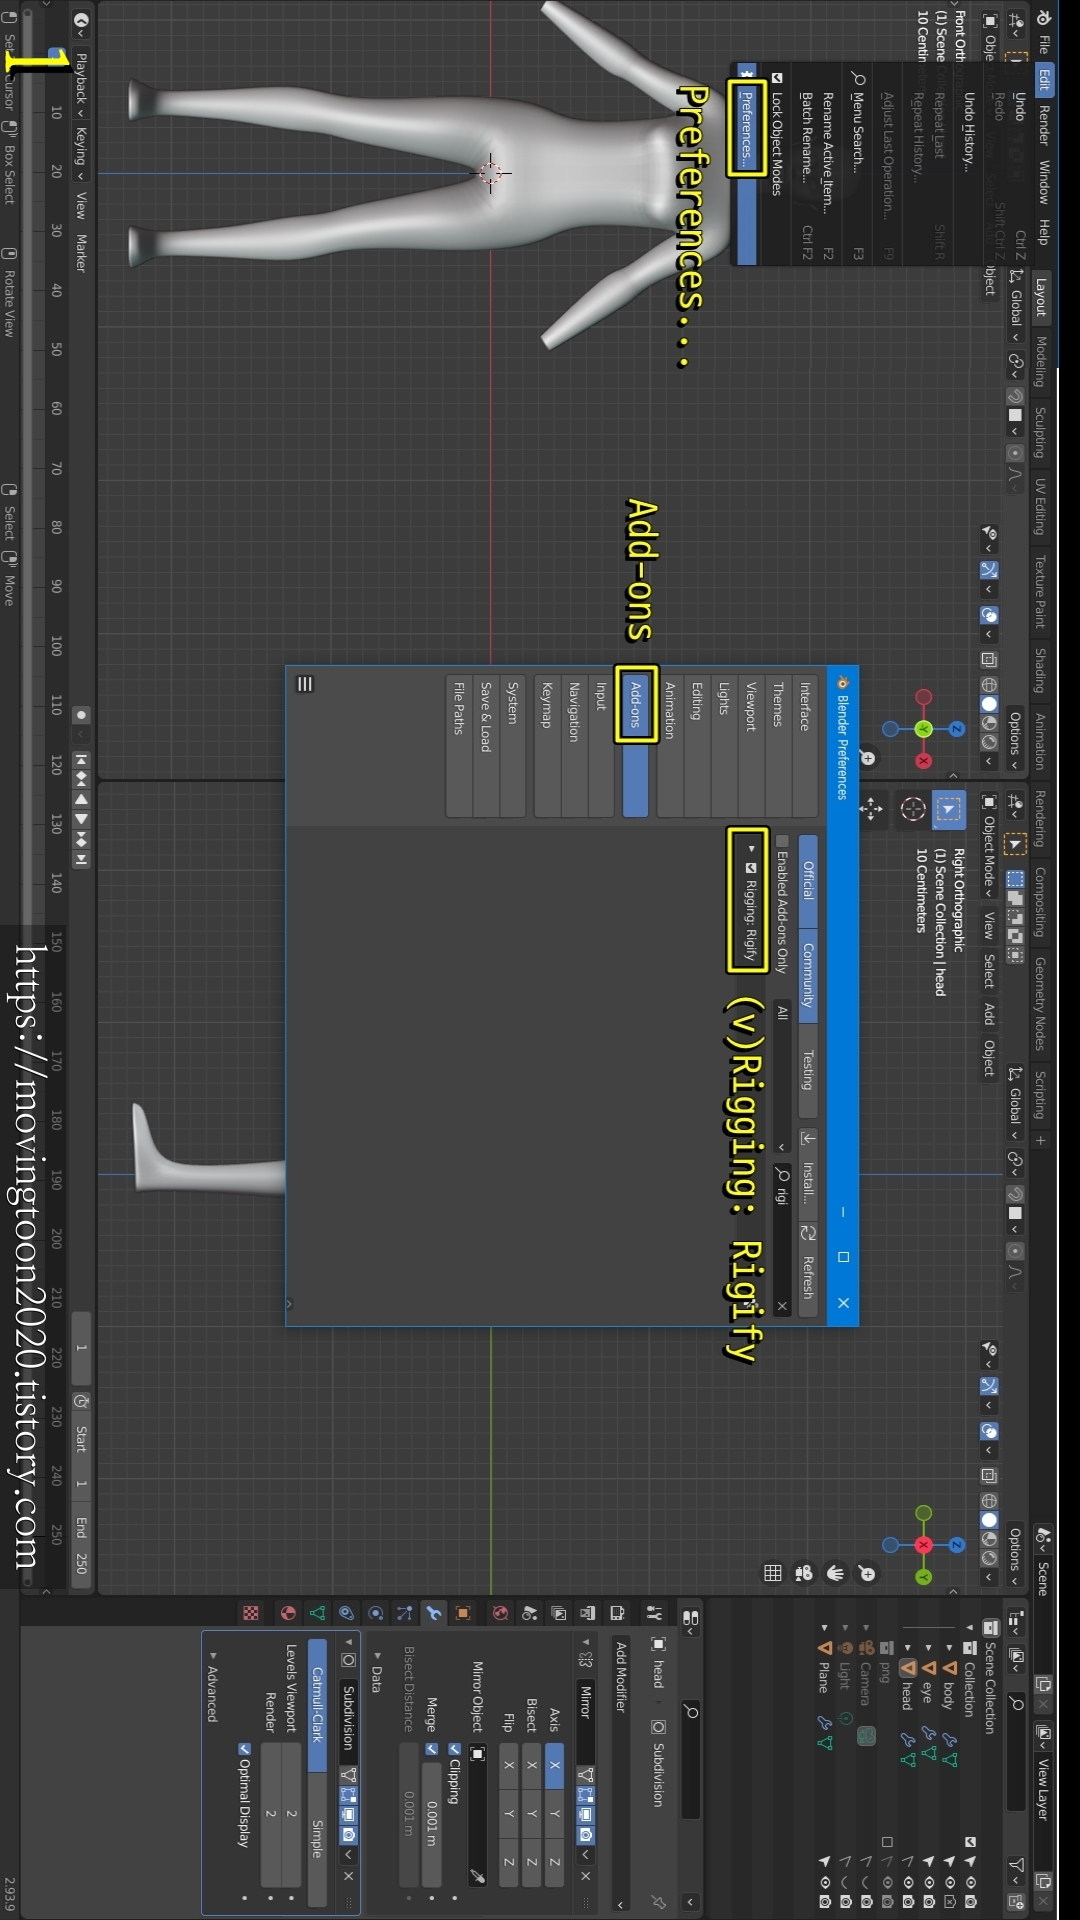Click the zoom view gizmo in right viewport

(867, 1573)
